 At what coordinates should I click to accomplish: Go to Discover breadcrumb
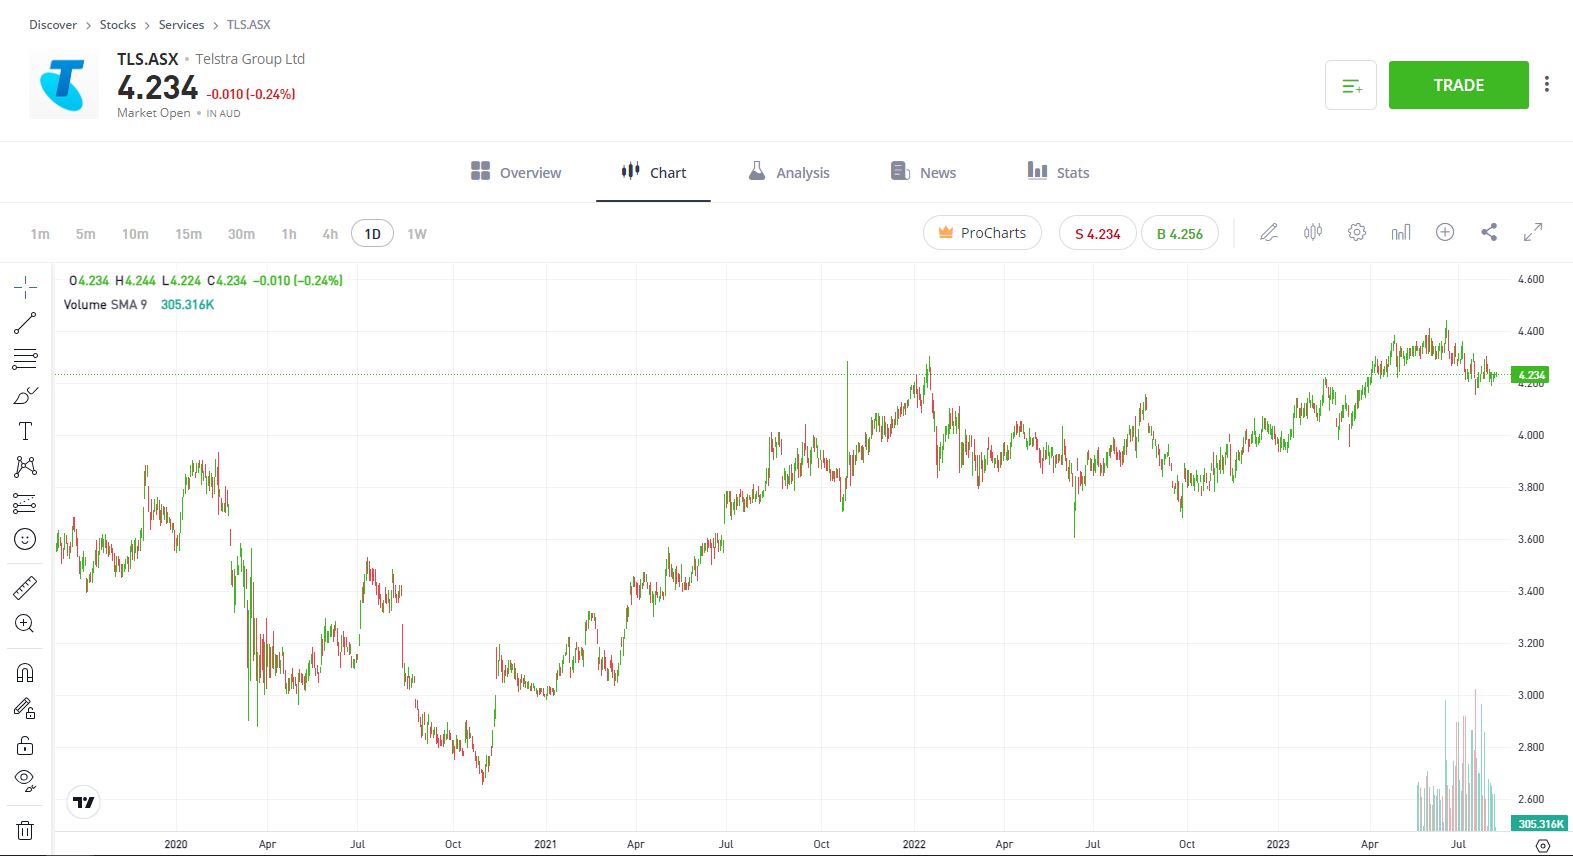point(53,25)
